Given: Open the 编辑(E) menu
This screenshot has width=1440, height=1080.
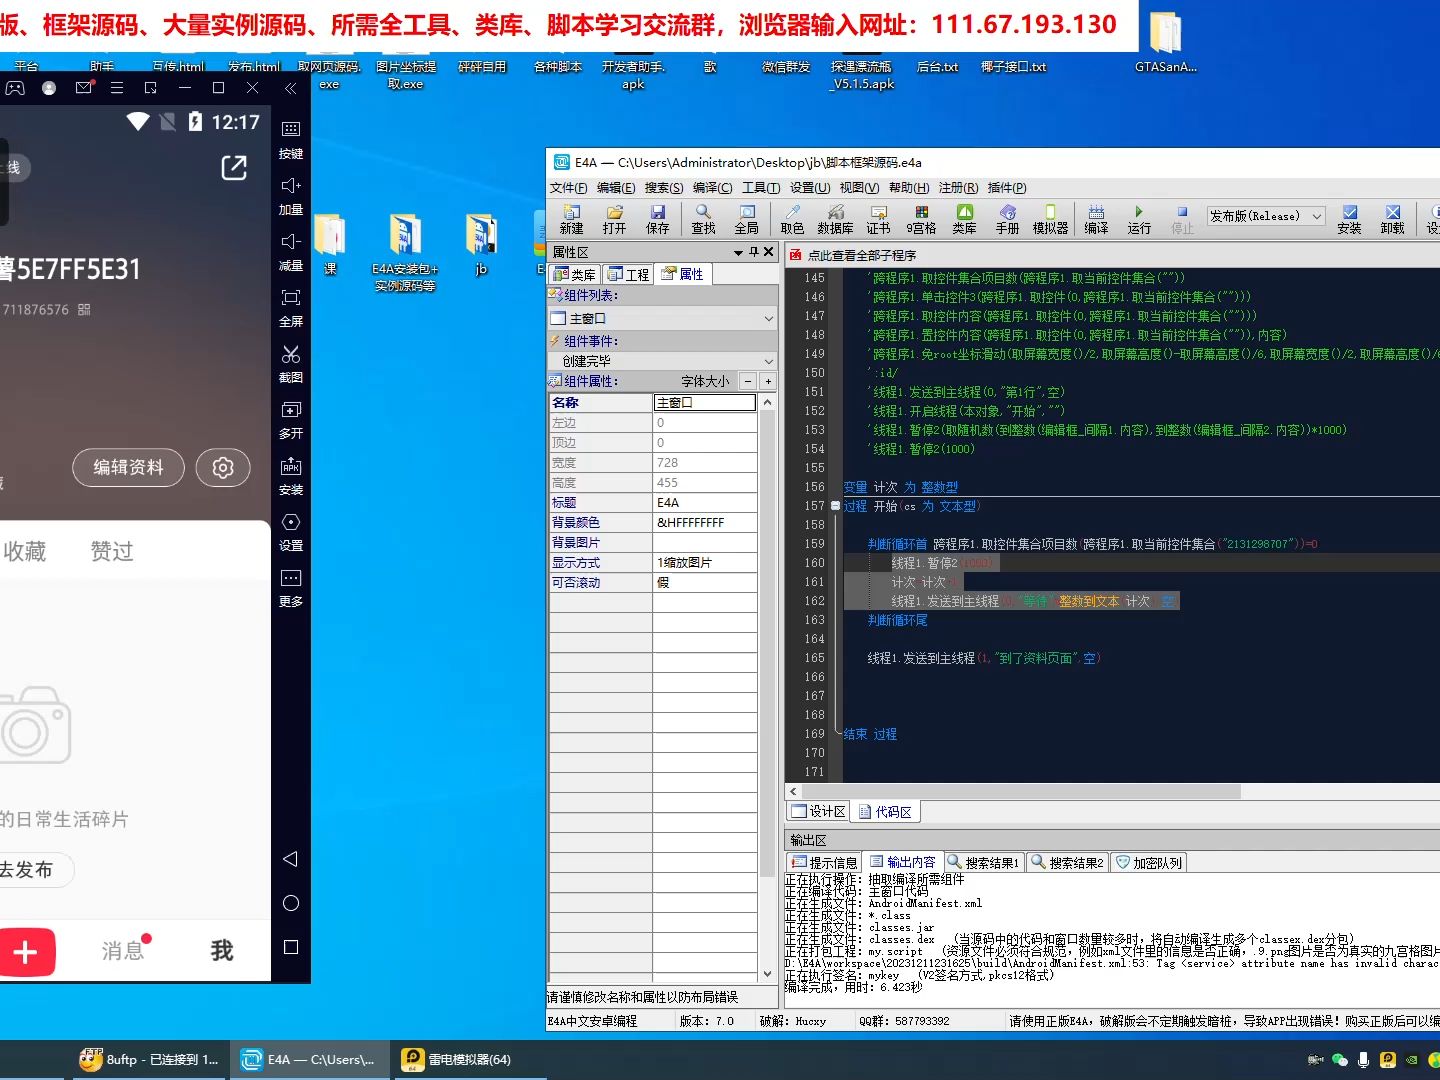Looking at the screenshot, I should click(x=616, y=188).
